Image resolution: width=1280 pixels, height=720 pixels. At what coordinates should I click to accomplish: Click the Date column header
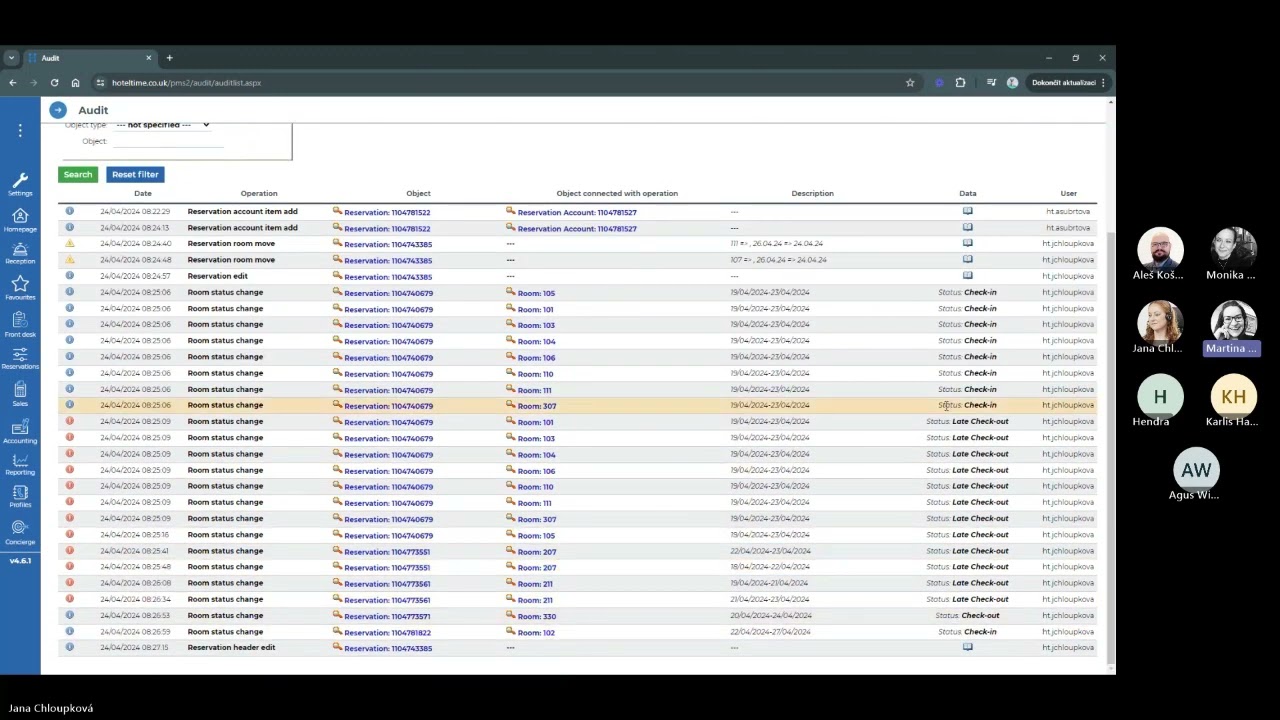143,193
